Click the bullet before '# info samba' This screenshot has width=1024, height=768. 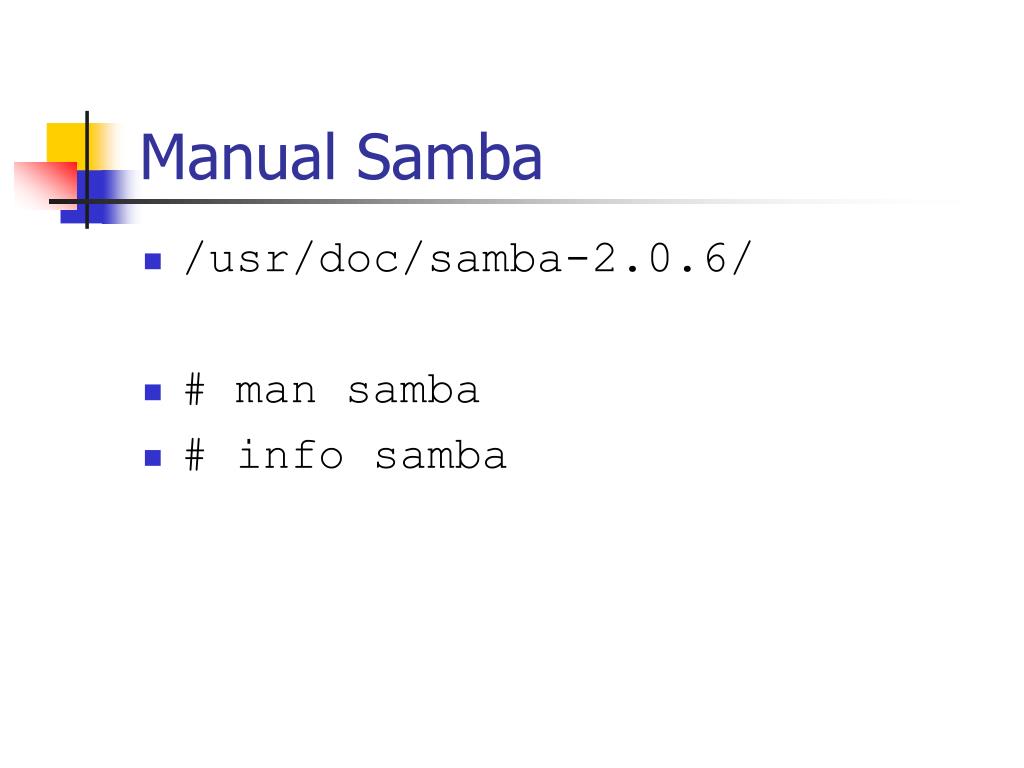pos(153,457)
